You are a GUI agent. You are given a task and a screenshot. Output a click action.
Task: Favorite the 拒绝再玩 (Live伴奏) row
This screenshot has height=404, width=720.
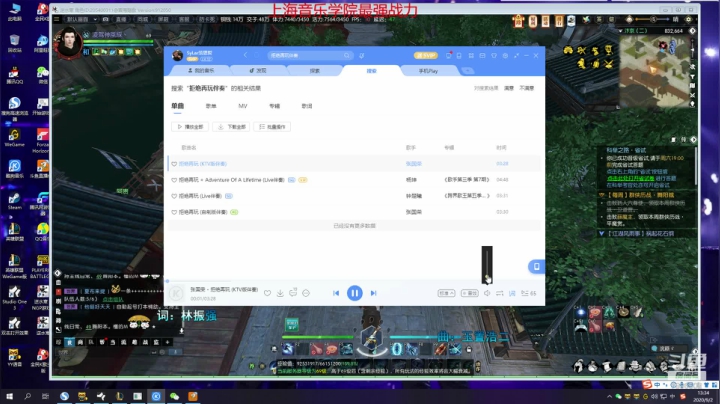[x=174, y=196]
